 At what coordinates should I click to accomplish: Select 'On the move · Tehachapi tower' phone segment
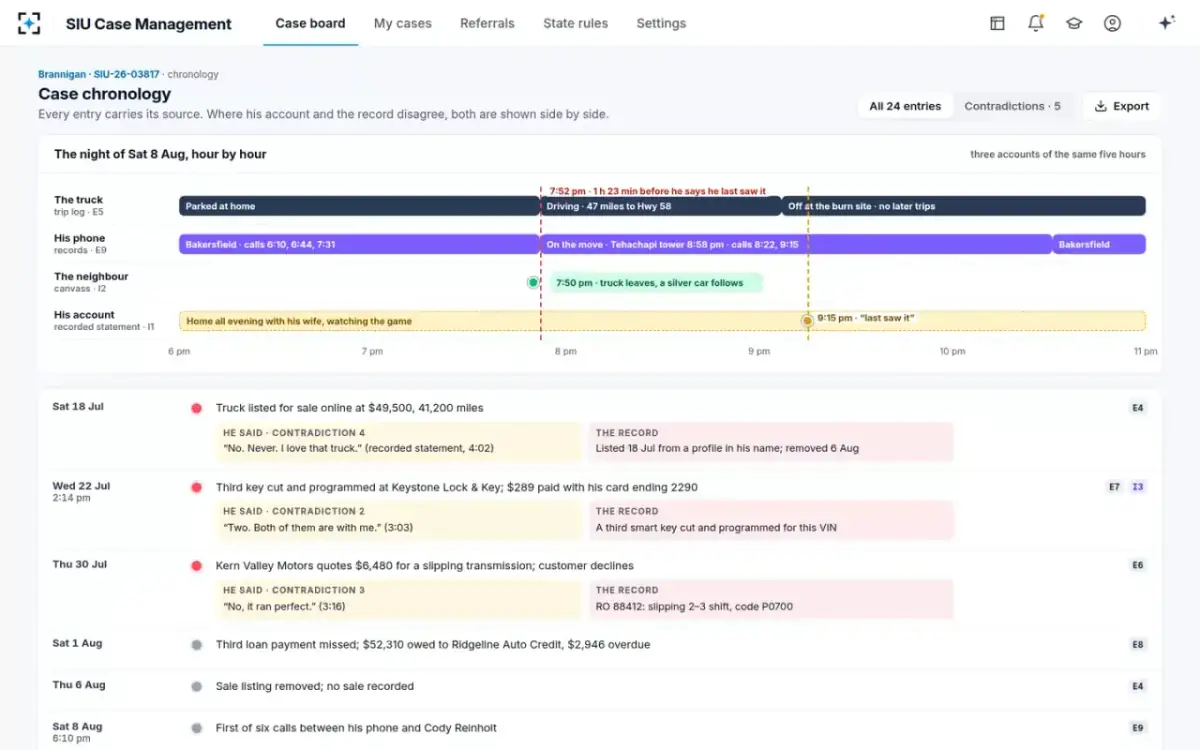pyautogui.click(x=796, y=244)
